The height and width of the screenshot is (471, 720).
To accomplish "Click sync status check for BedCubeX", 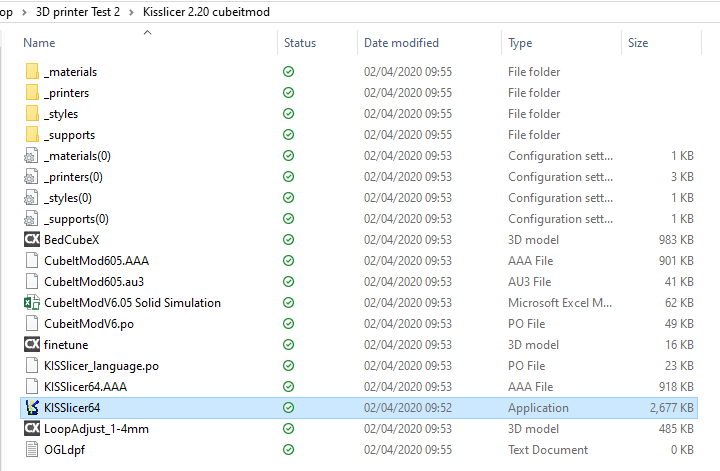I will point(288,240).
